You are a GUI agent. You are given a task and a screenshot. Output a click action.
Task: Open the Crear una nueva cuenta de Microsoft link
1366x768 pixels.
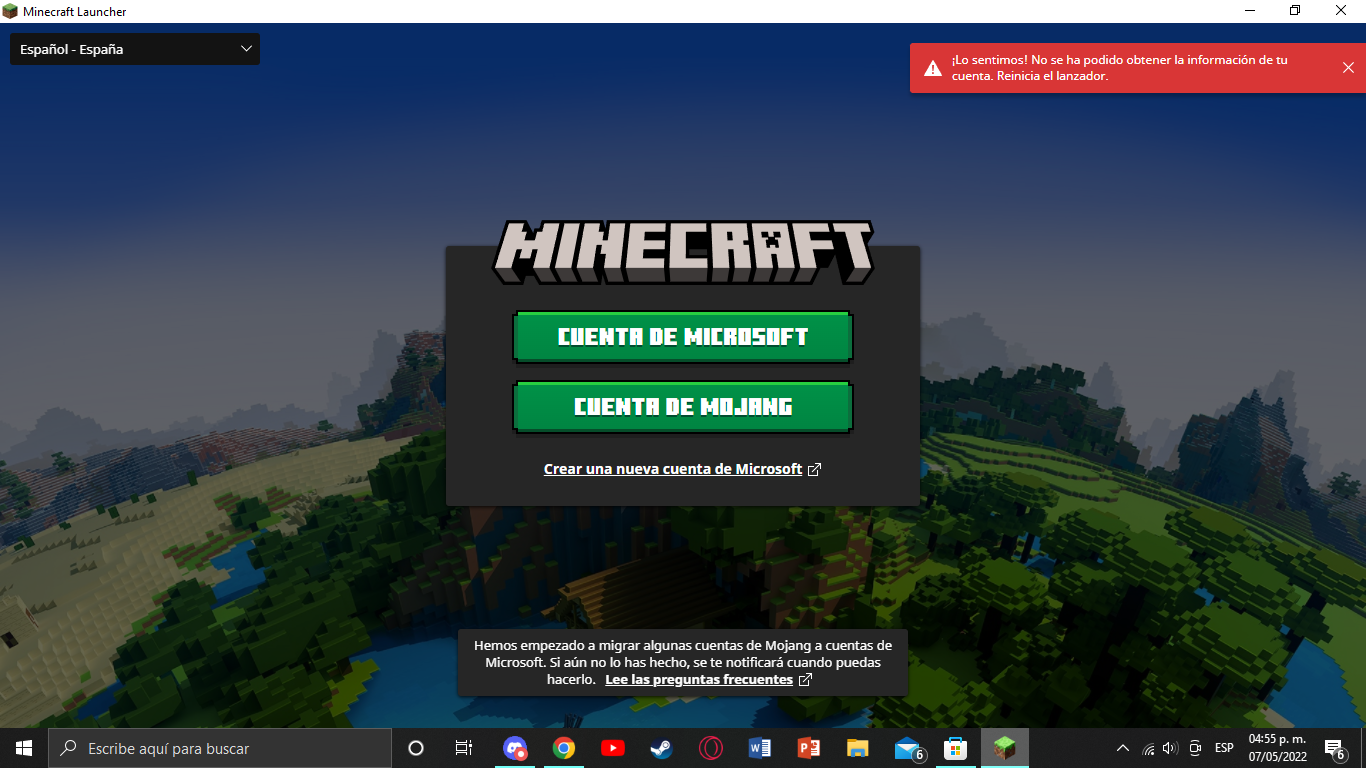tap(673, 469)
